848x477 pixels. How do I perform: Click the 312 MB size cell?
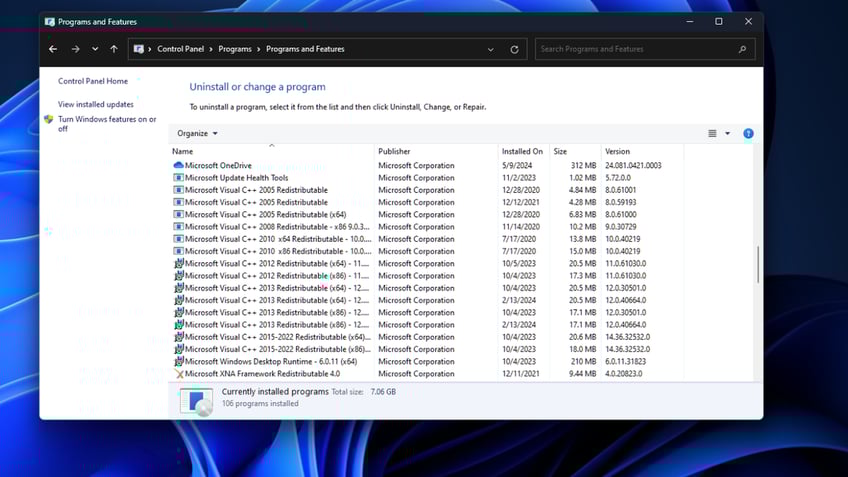[x=583, y=165]
